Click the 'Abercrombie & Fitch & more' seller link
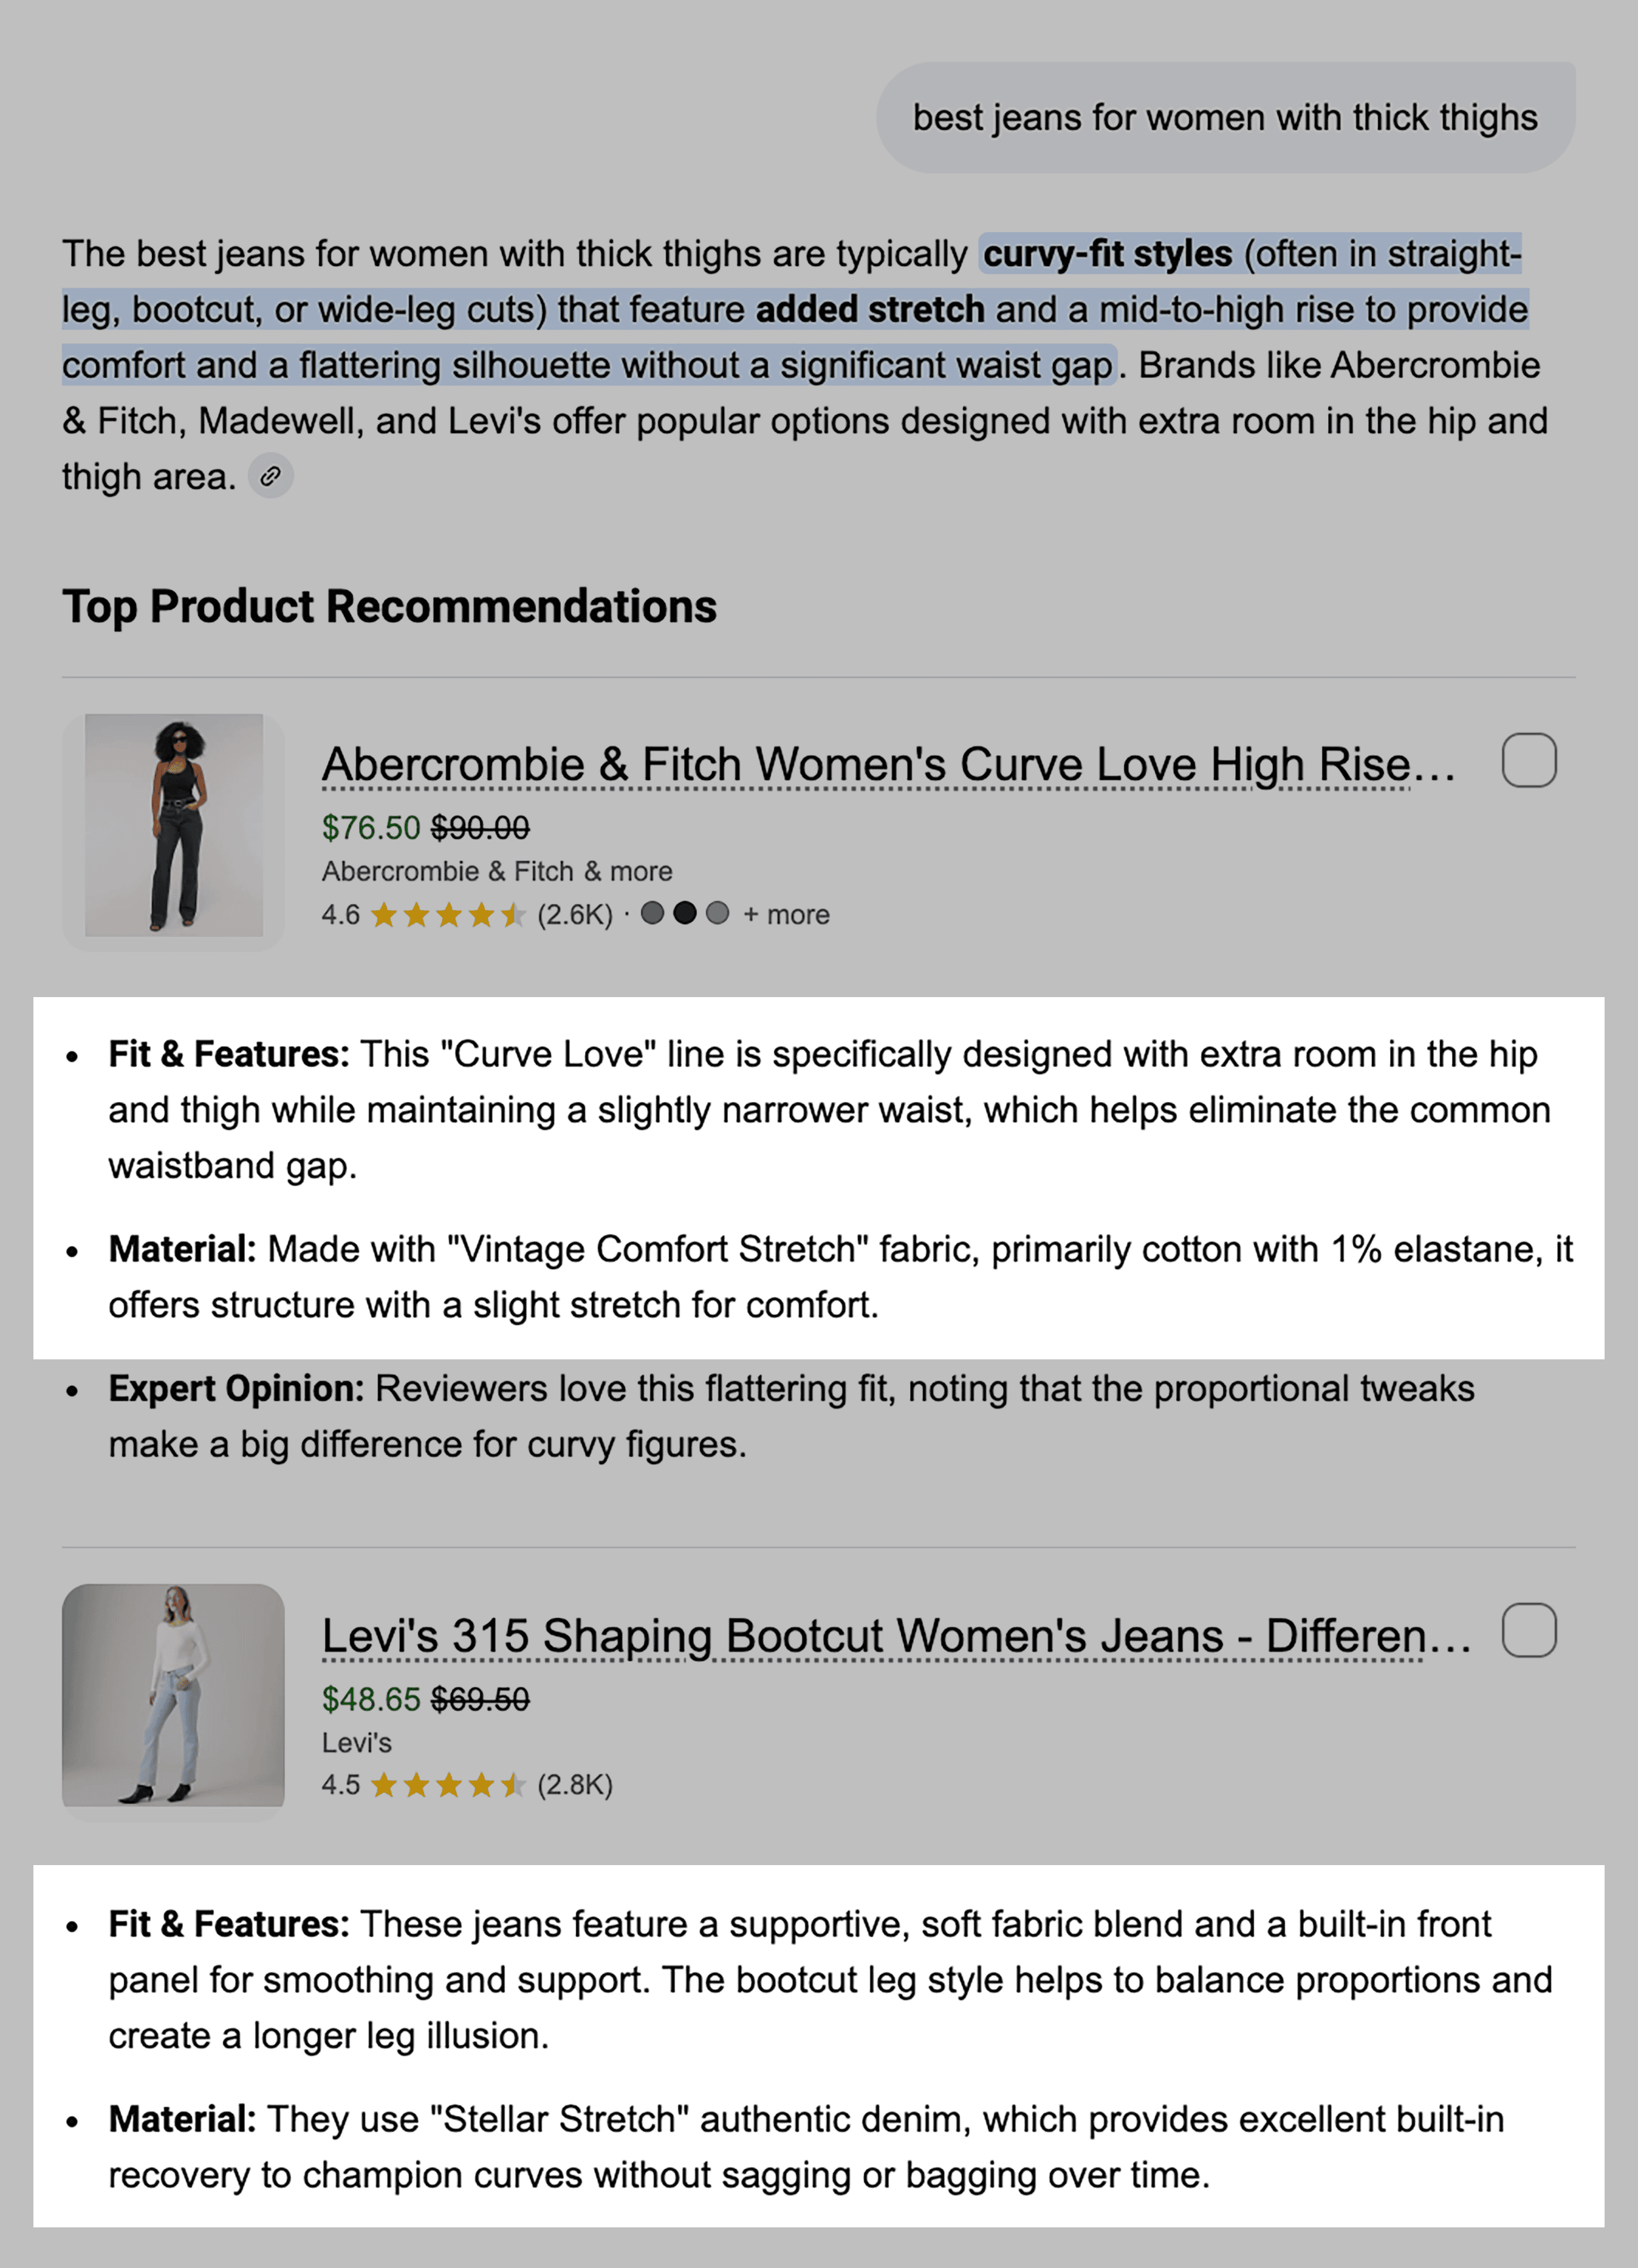The height and width of the screenshot is (2268, 1638). [496, 871]
